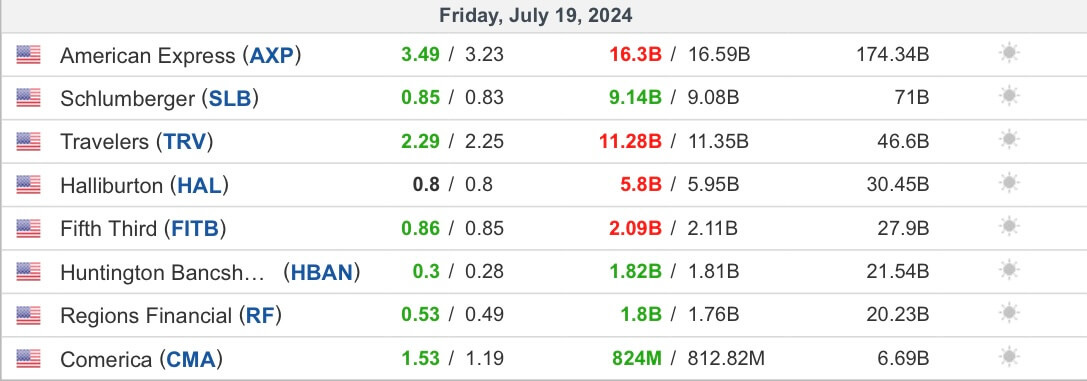Select Halliburton market cap 30.45B
The image size is (1087, 381).
[898, 184]
